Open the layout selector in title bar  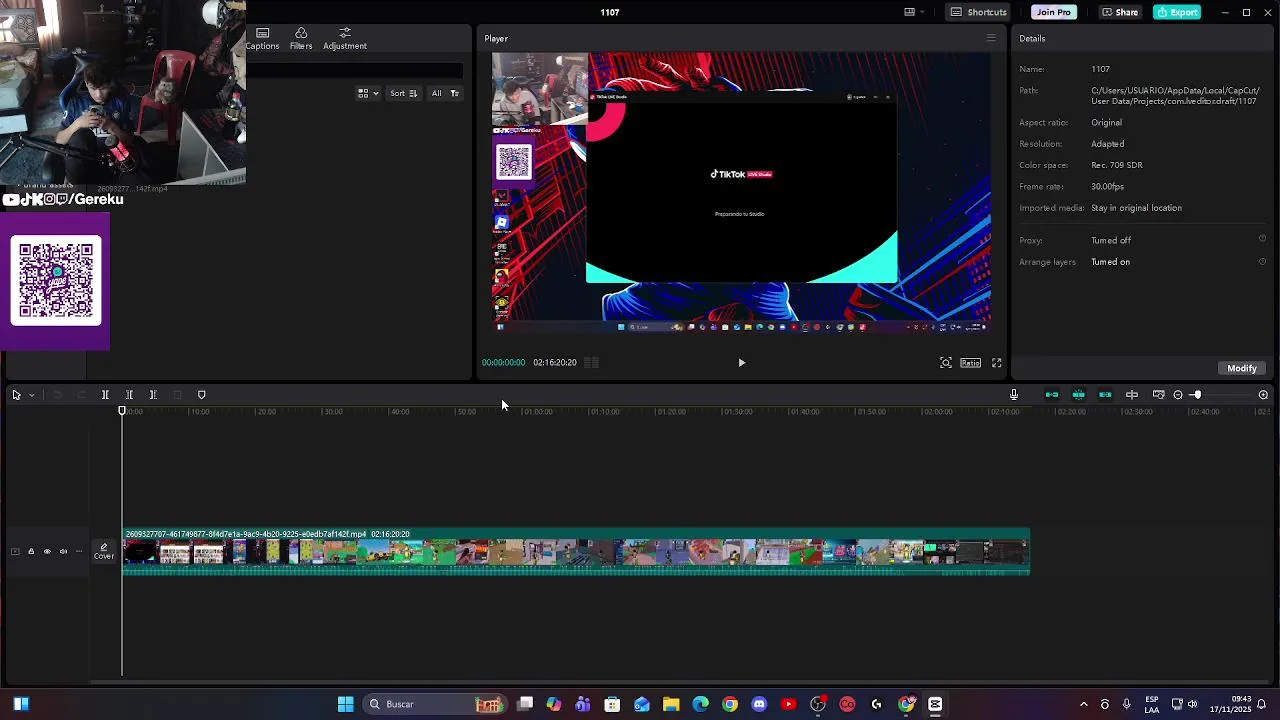(914, 12)
